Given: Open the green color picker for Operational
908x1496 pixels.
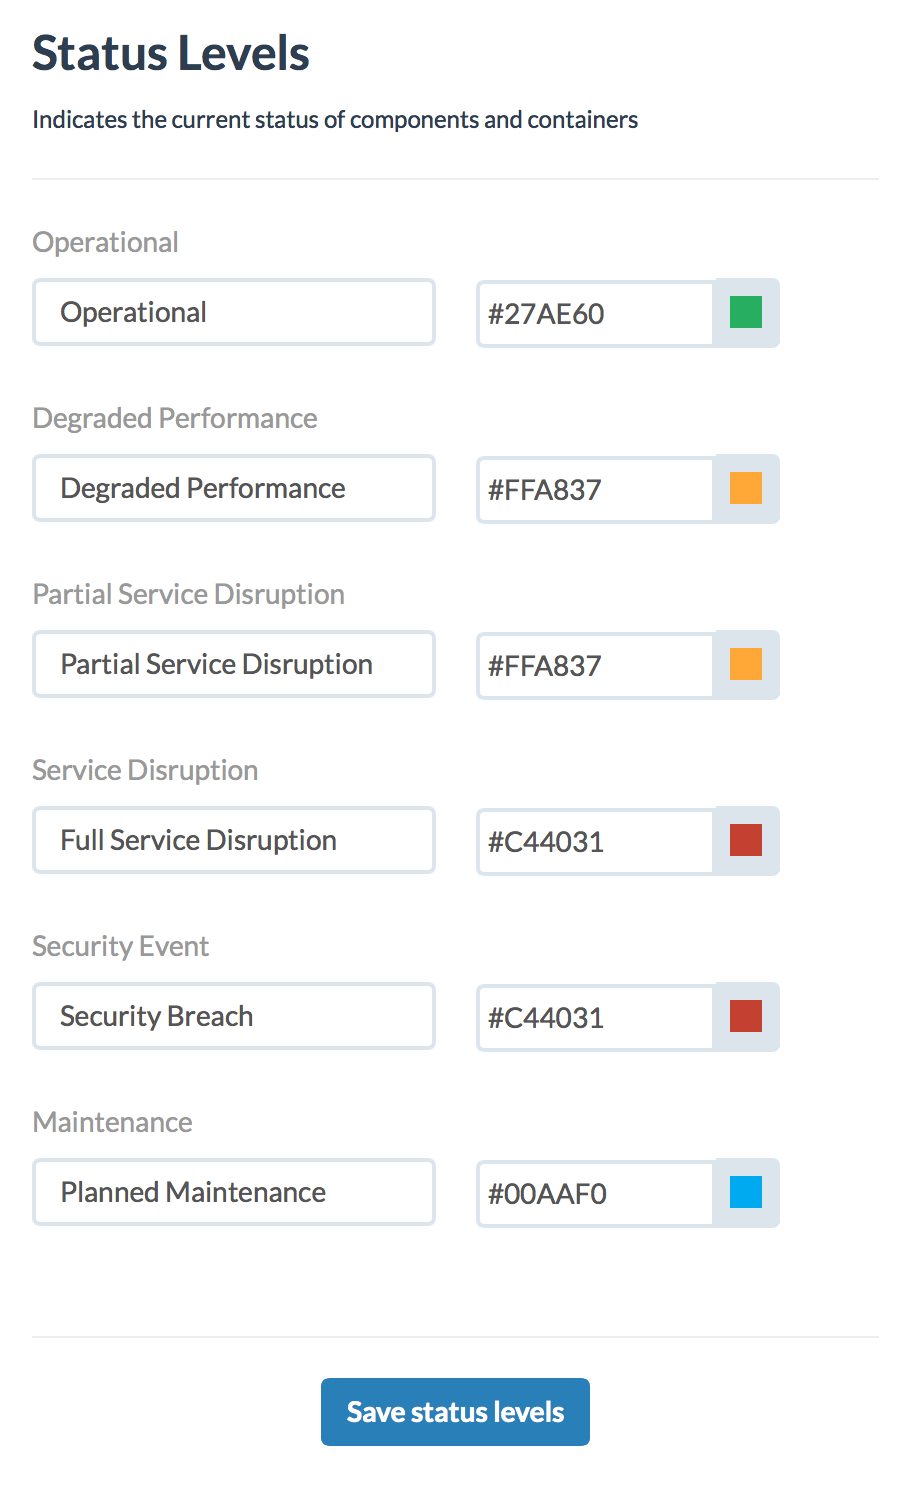Looking at the screenshot, I should click(x=745, y=313).
